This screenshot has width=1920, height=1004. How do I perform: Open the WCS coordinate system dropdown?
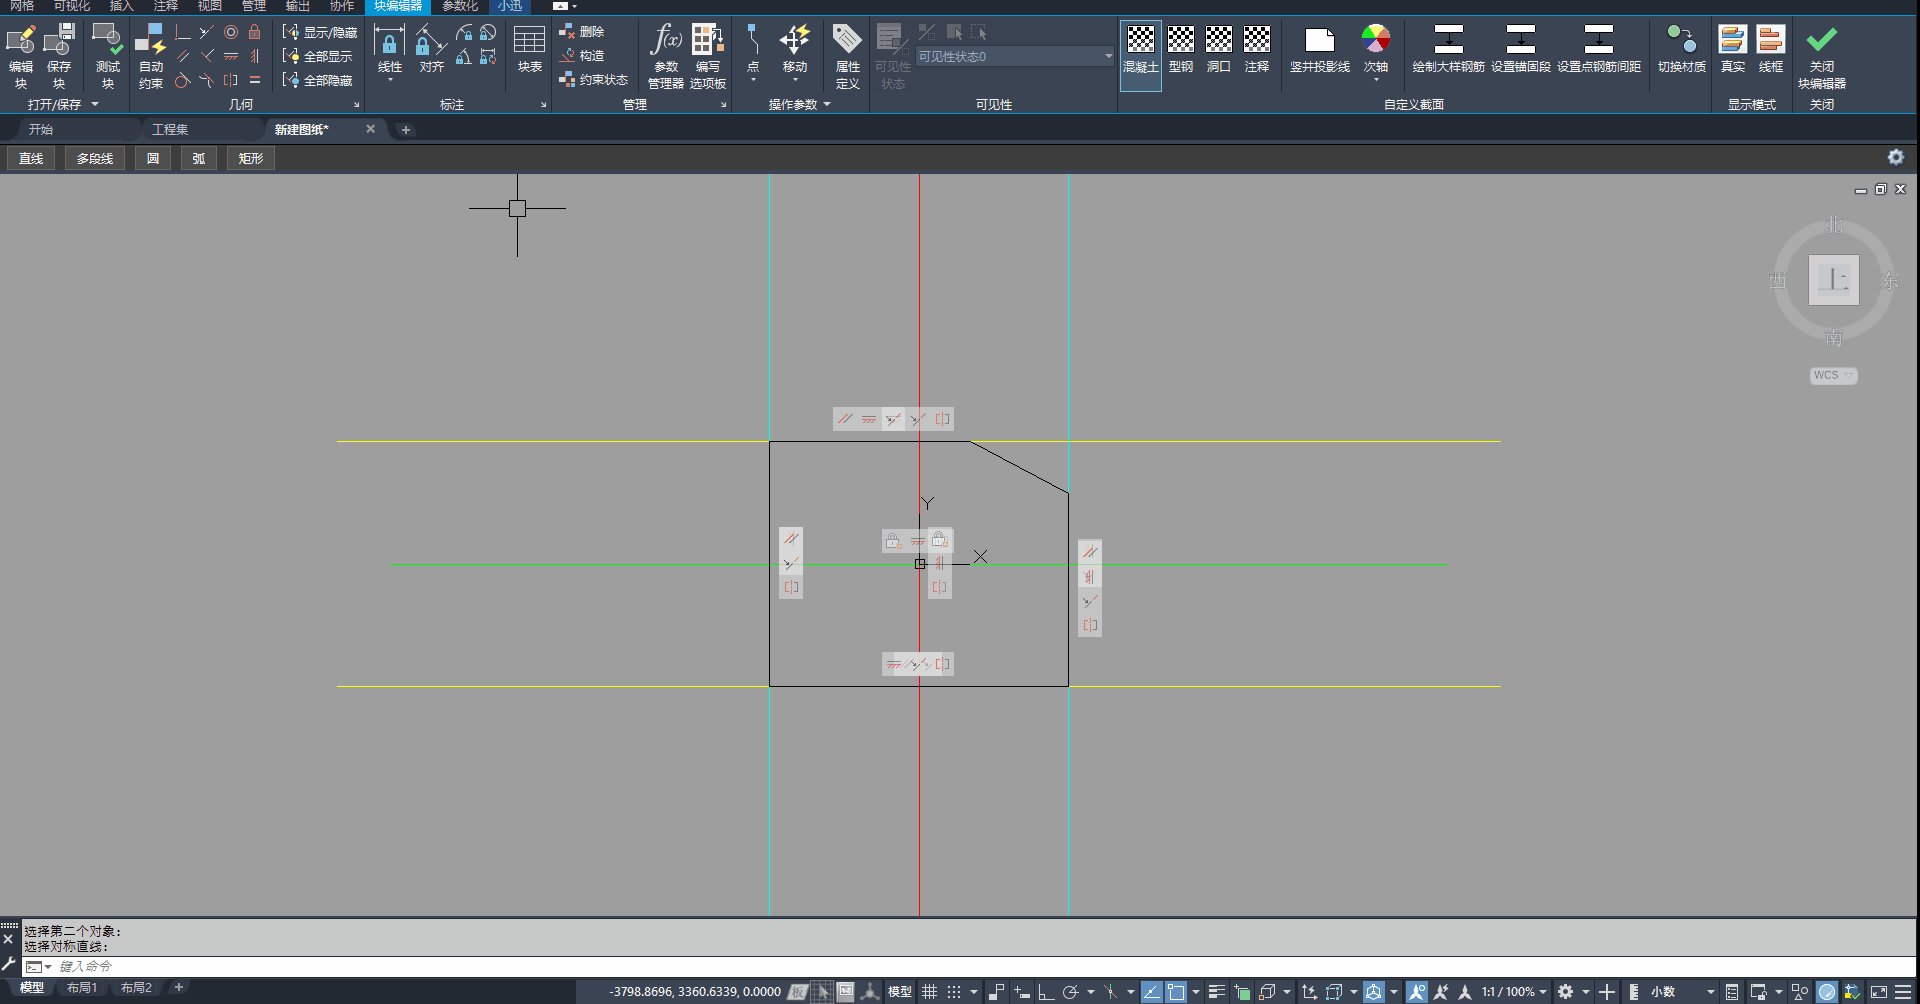[1834, 375]
